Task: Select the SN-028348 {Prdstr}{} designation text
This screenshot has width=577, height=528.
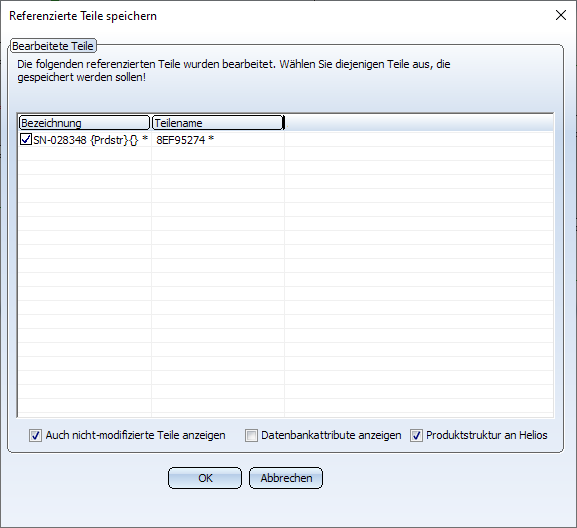Action: click(x=91, y=140)
